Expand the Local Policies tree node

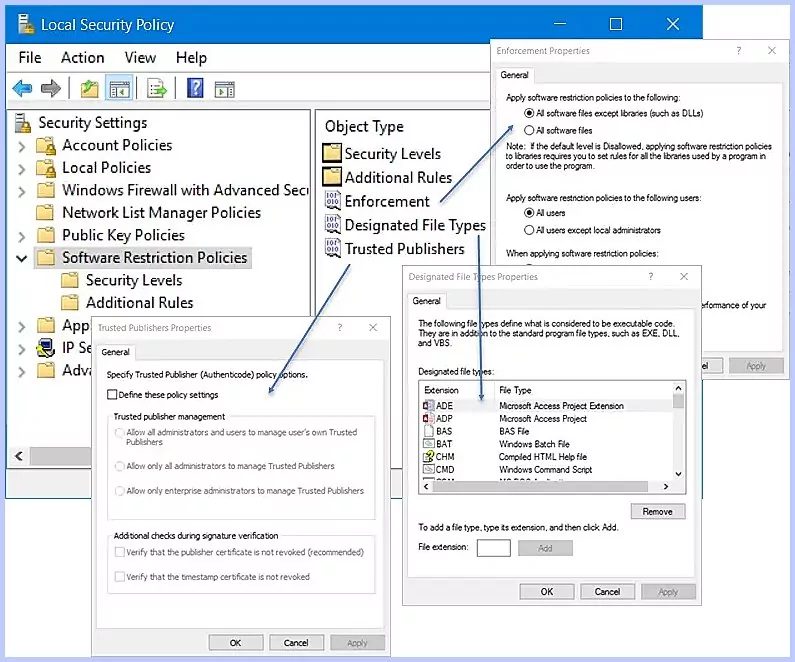(21, 169)
